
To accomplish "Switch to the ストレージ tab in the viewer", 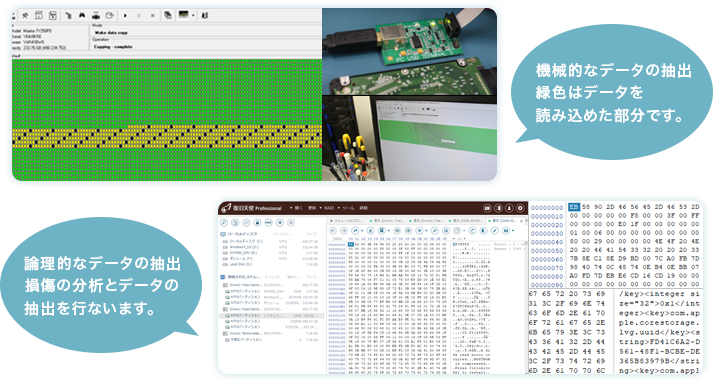I will pyautogui.click(x=346, y=221).
